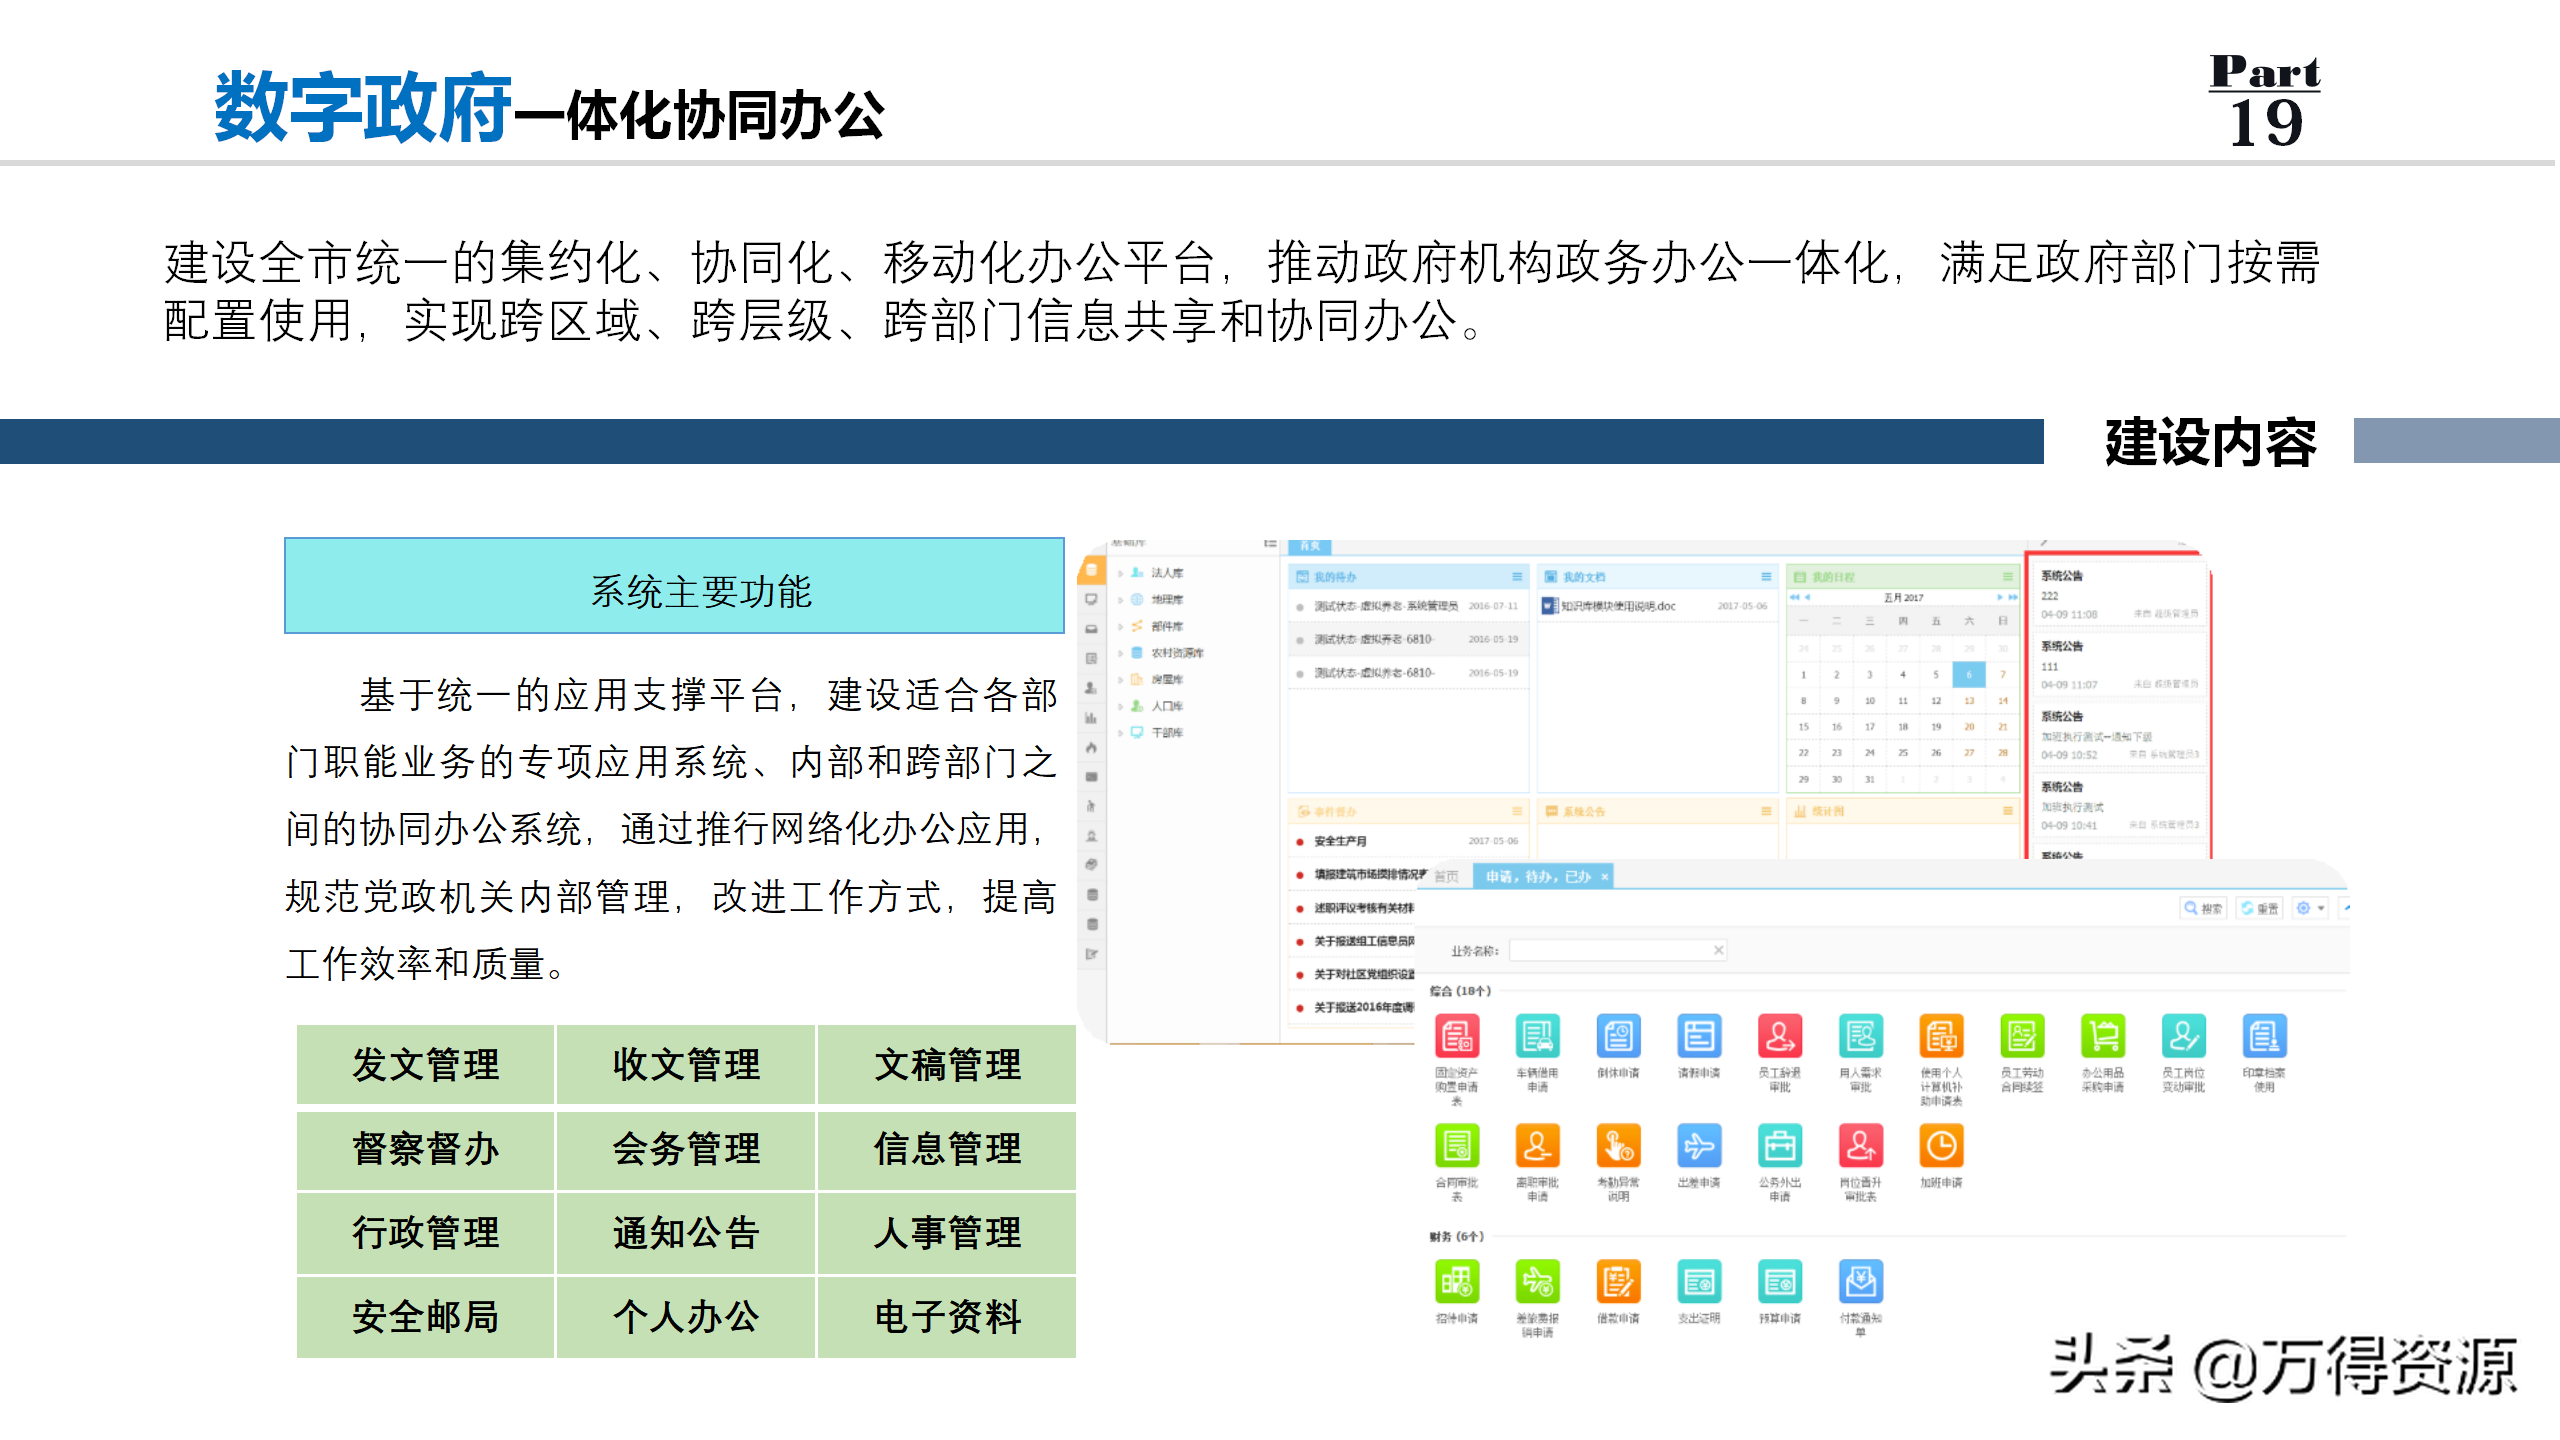The image size is (2560, 1440).
Task: Click the 电子资料 cell
Action: (x=947, y=1317)
